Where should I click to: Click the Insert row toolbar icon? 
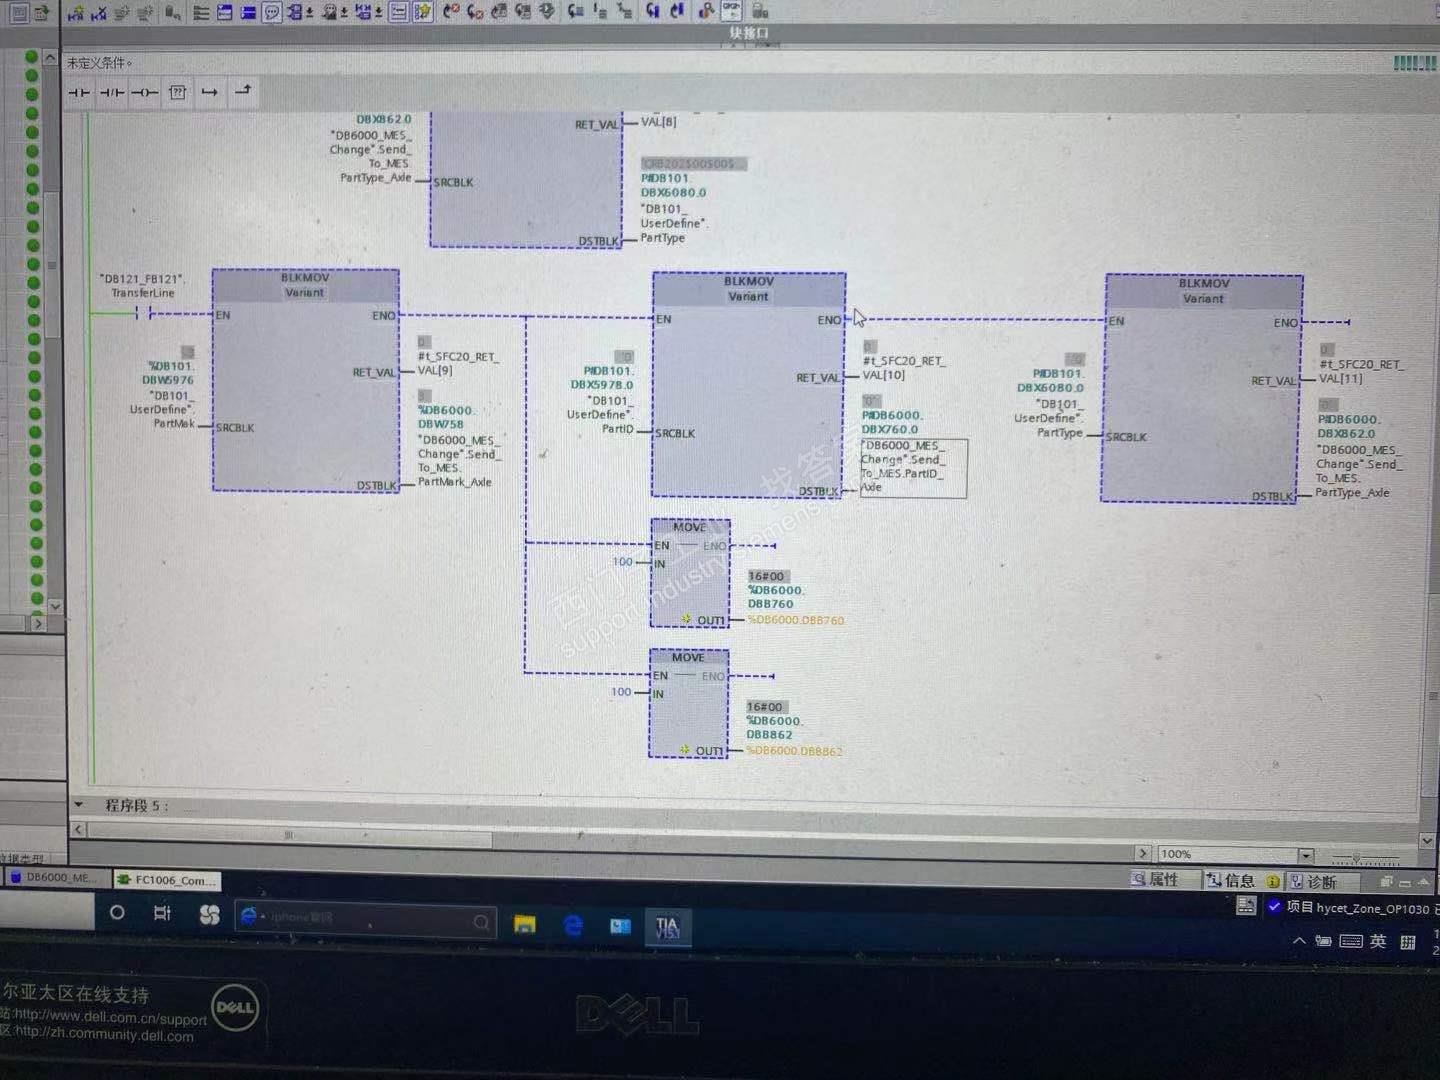pyautogui.click(x=122, y=12)
